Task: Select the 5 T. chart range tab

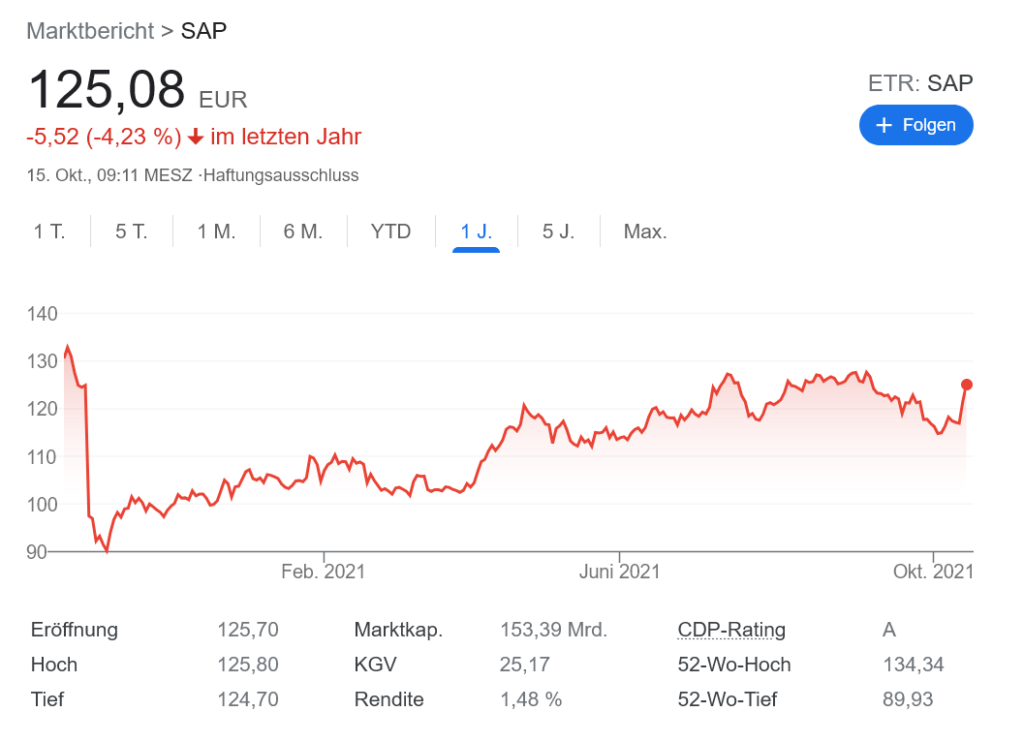Action: coord(131,232)
